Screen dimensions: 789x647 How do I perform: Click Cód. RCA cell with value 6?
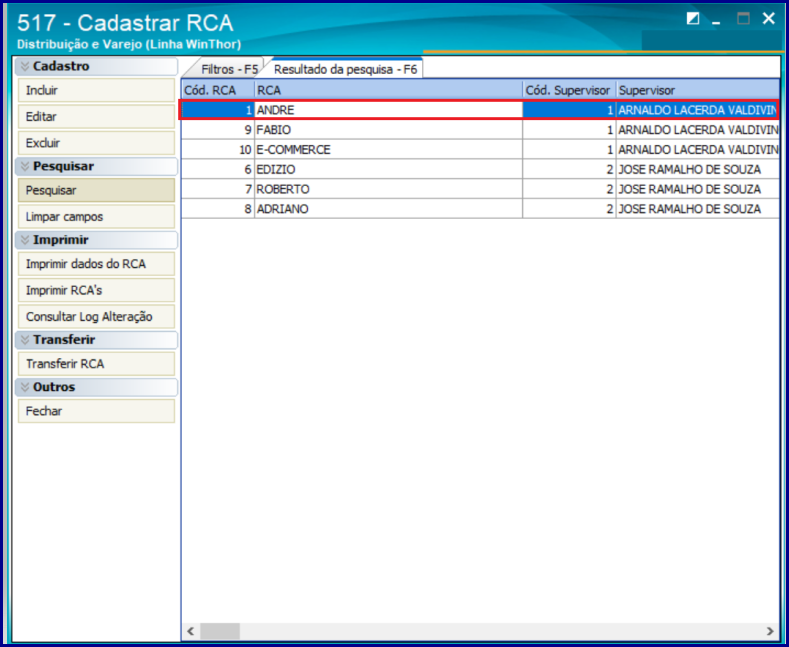tap(218, 170)
